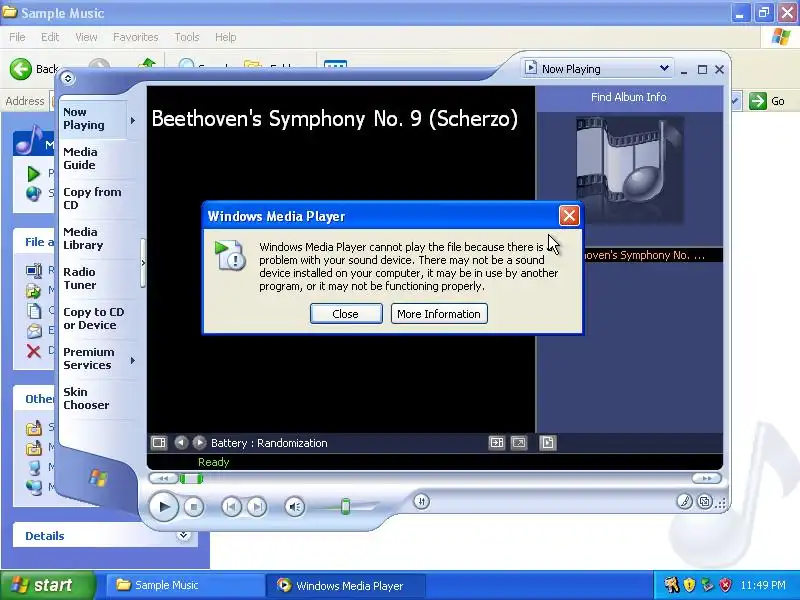
Task: Click the rewind button on seek bar
Action: (163, 479)
